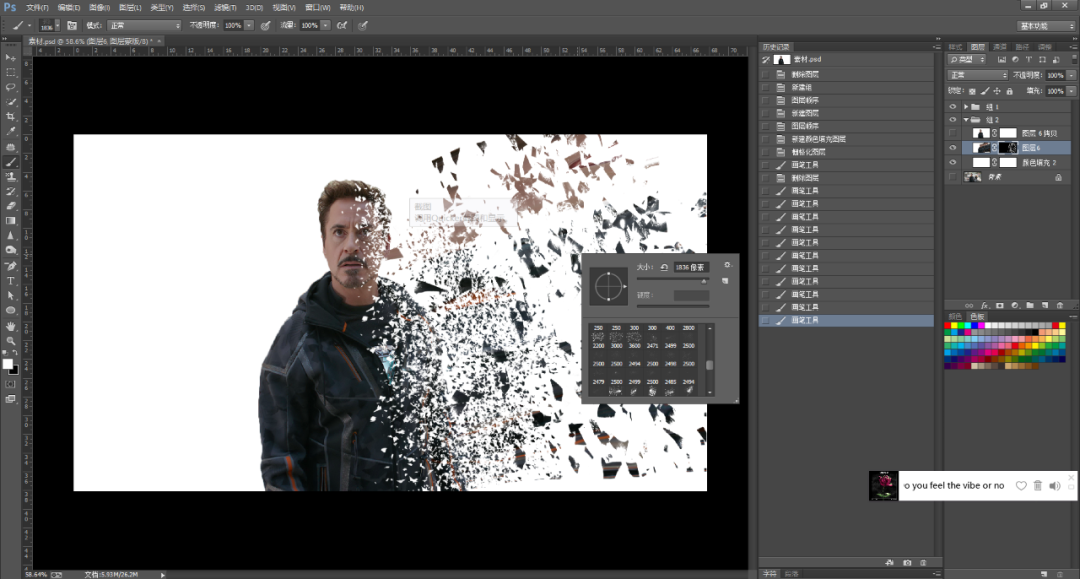Create new snapshot camera icon in History panel
The height and width of the screenshot is (579, 1080).
[907, 562]
